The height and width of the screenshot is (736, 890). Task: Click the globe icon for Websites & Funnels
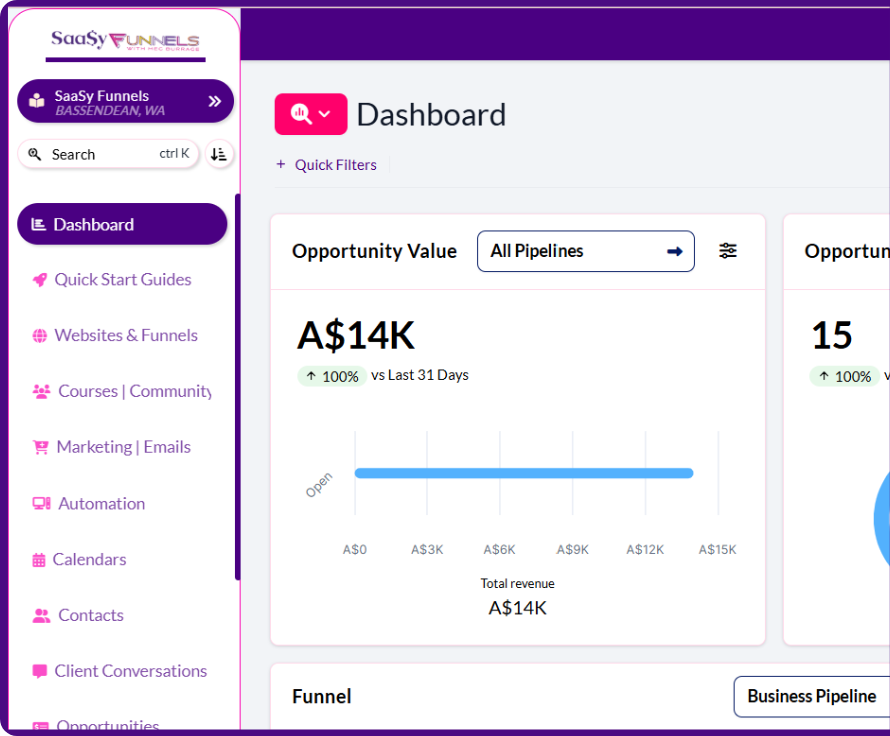click(x=39, y=336)
